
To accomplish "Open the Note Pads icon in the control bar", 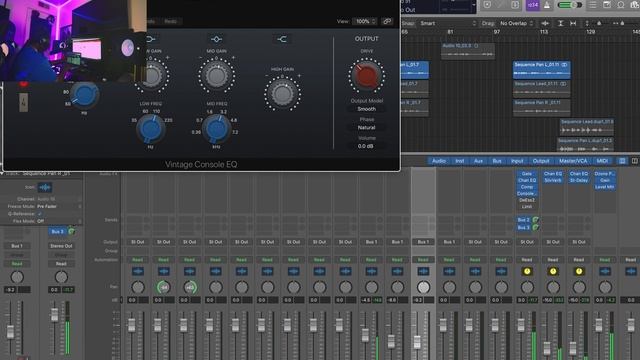I will click(x=607, y=5).
